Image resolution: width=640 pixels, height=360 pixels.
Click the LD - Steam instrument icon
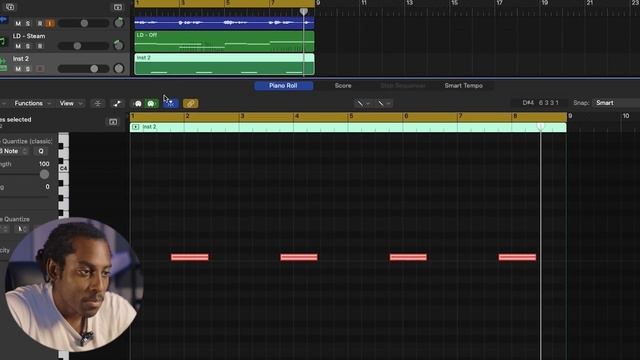click(x=3, y=42)
